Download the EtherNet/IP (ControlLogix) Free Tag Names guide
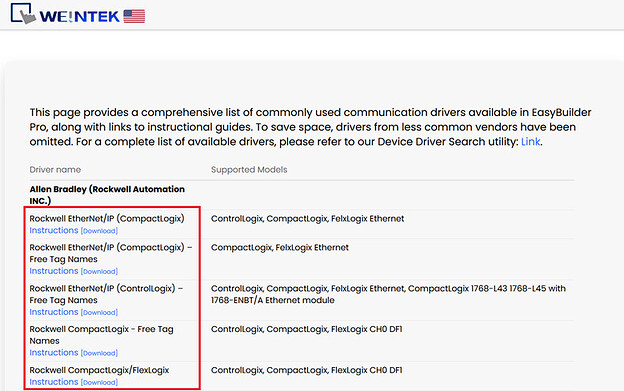This screenshot has width=624, height=391. pyautogui.click(x=99, y=312)
